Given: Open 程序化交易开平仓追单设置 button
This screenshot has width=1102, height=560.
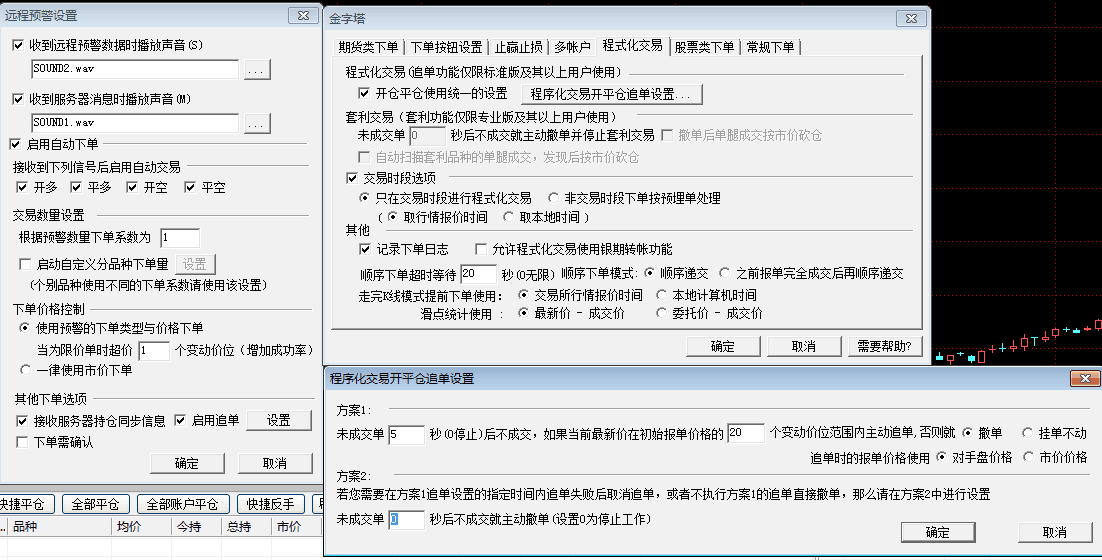Looking at the screenshot, I should (x=611, y=94).
